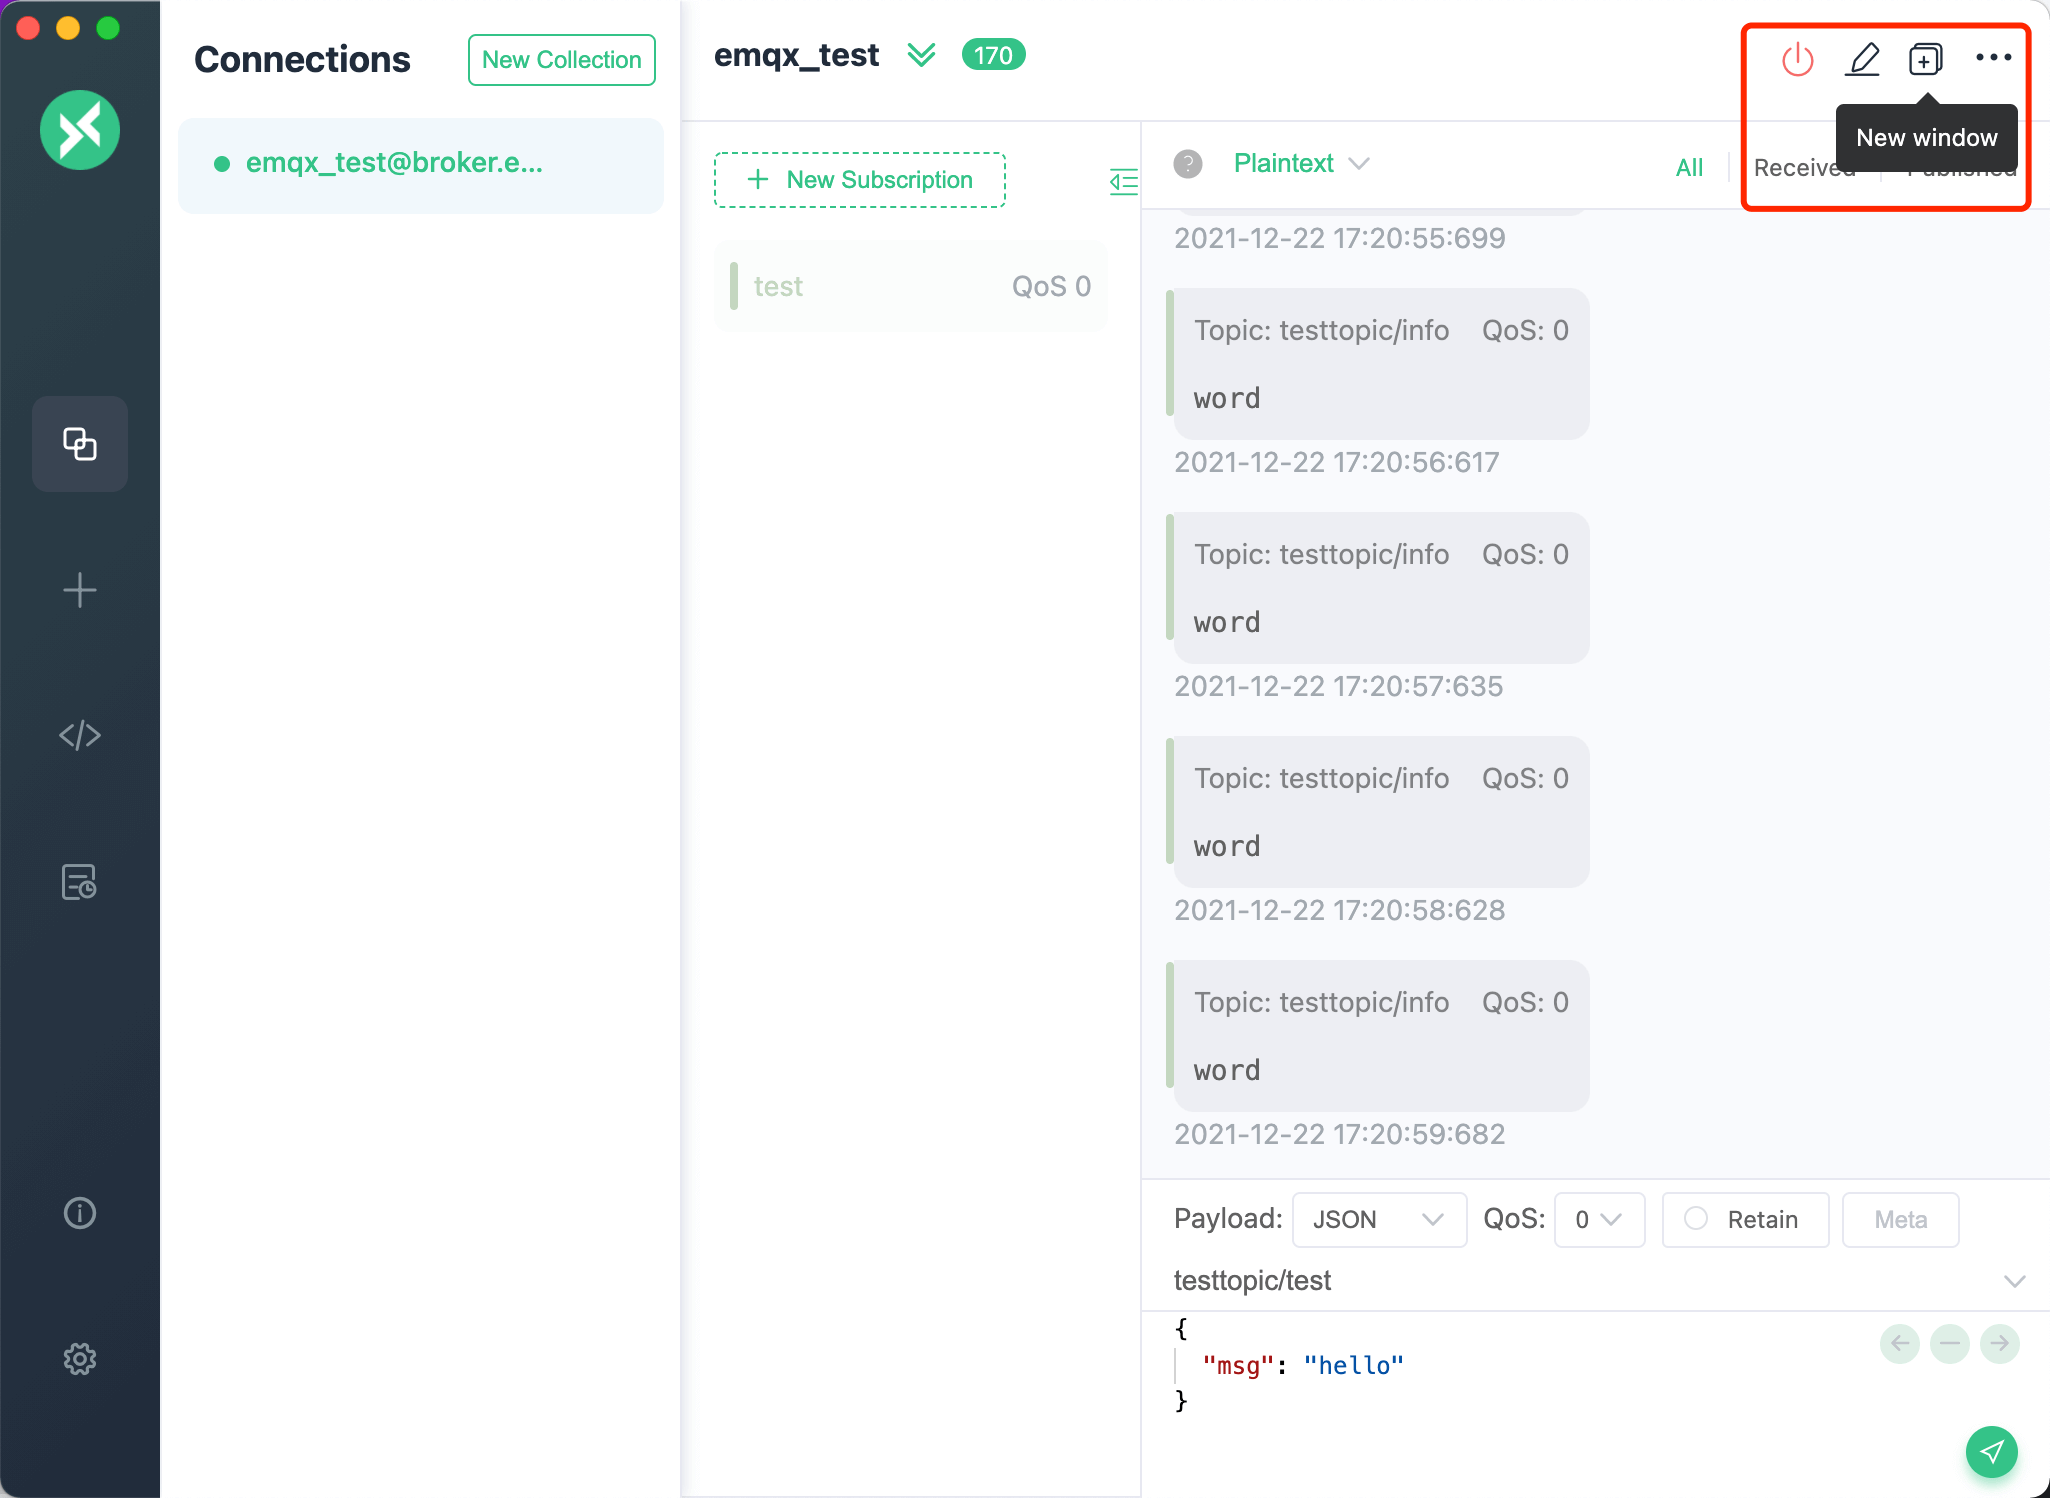This screenshot has height=1498, width=2050.
Task: Open the Log page from sidebar
Action: click(x=80, y=882)
